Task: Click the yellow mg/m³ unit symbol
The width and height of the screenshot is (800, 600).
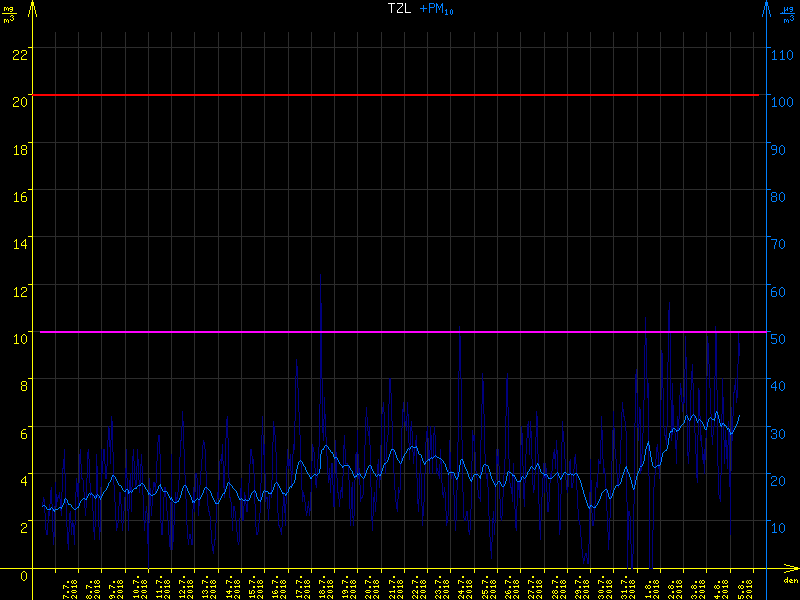Action: tap(10, 14)
